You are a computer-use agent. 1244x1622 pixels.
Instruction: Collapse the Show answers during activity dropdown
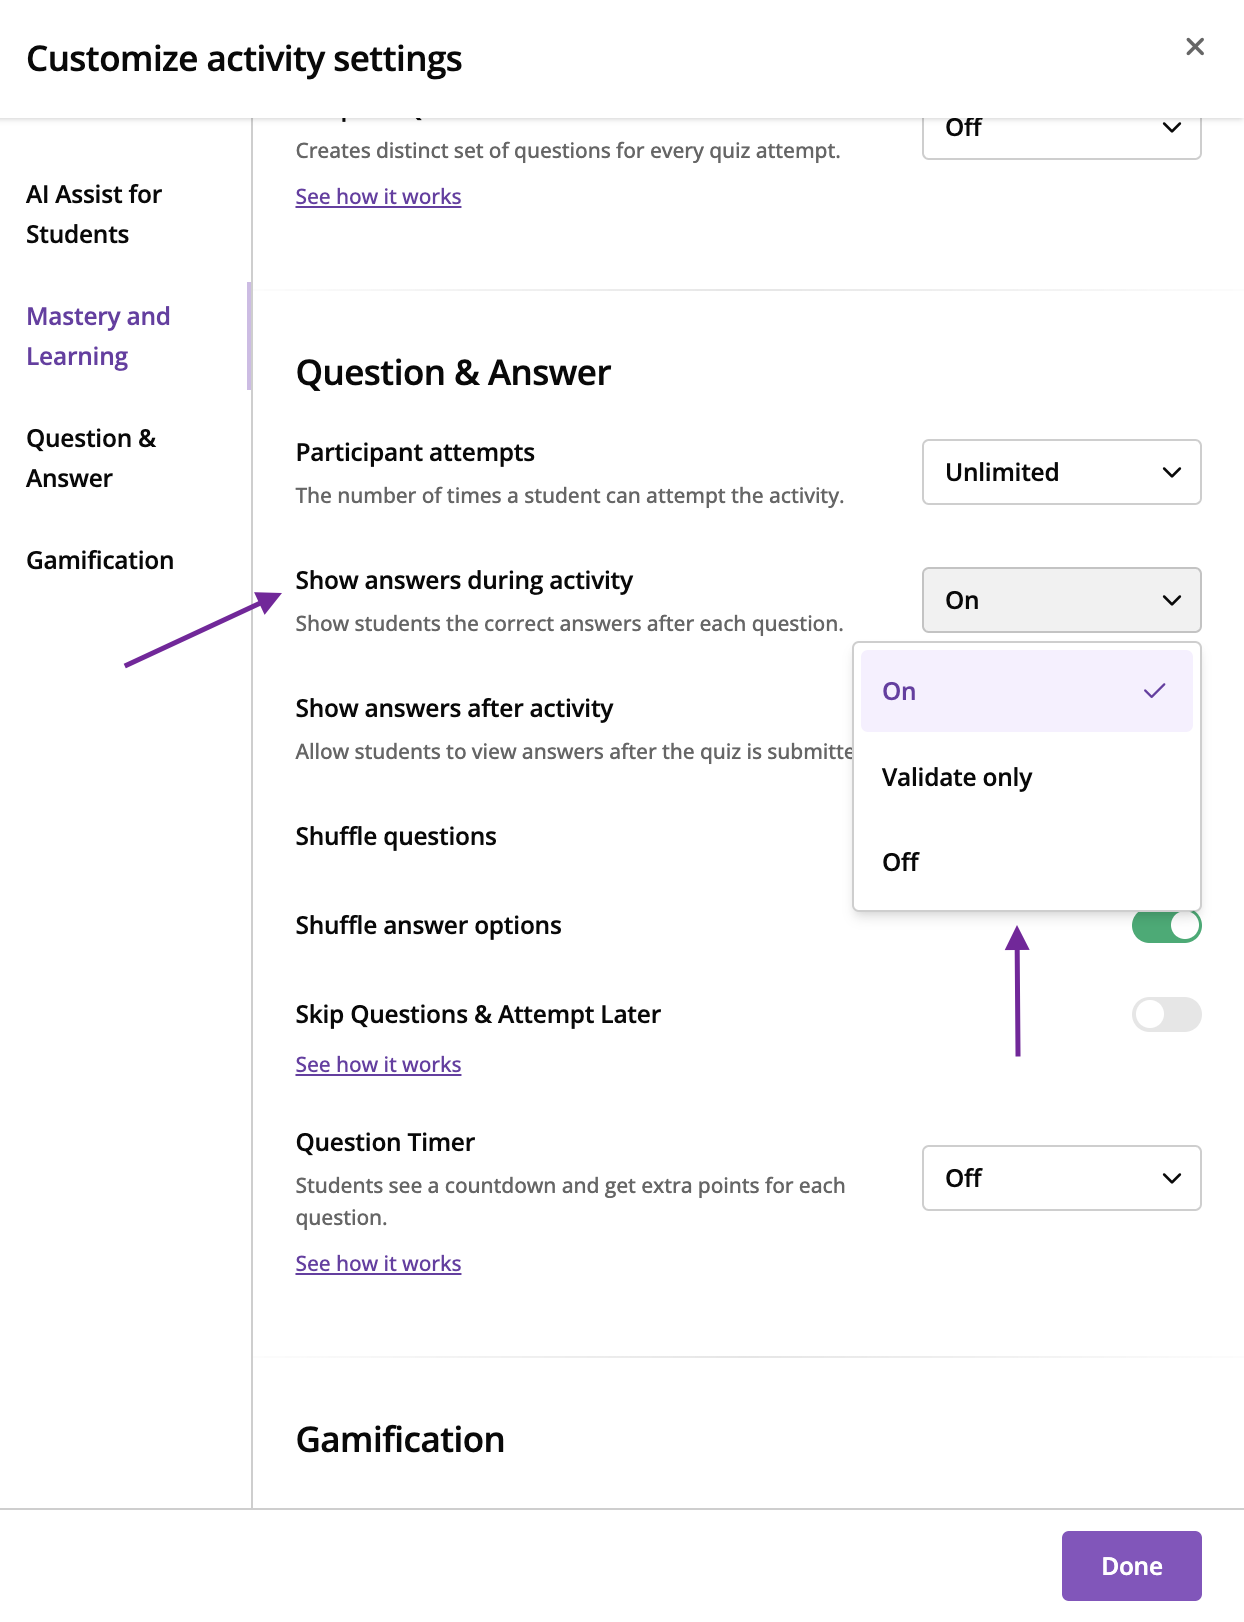click(x=1061, y=600)
